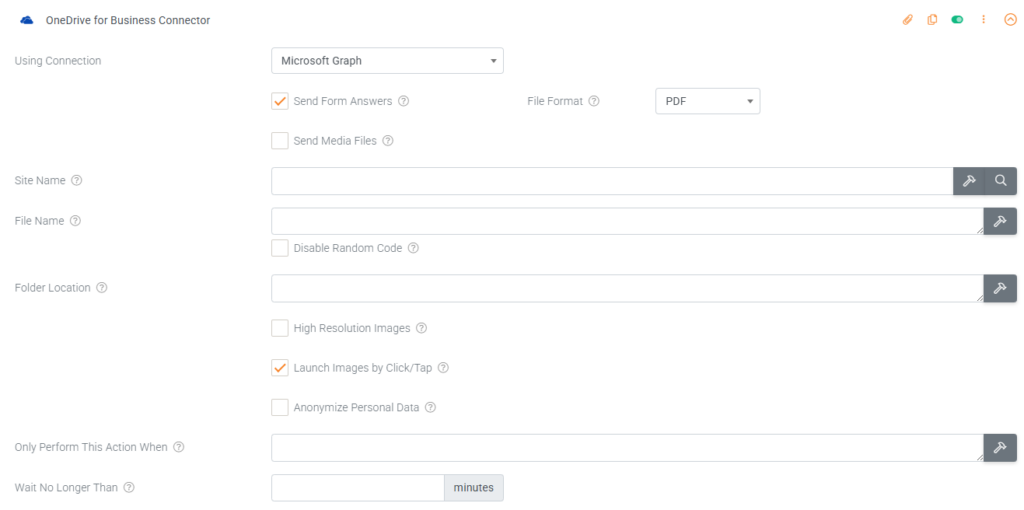Open formula builder hammer for File Name
The height and width of the screenshot is (510, 1024).
pos(1000,221)
